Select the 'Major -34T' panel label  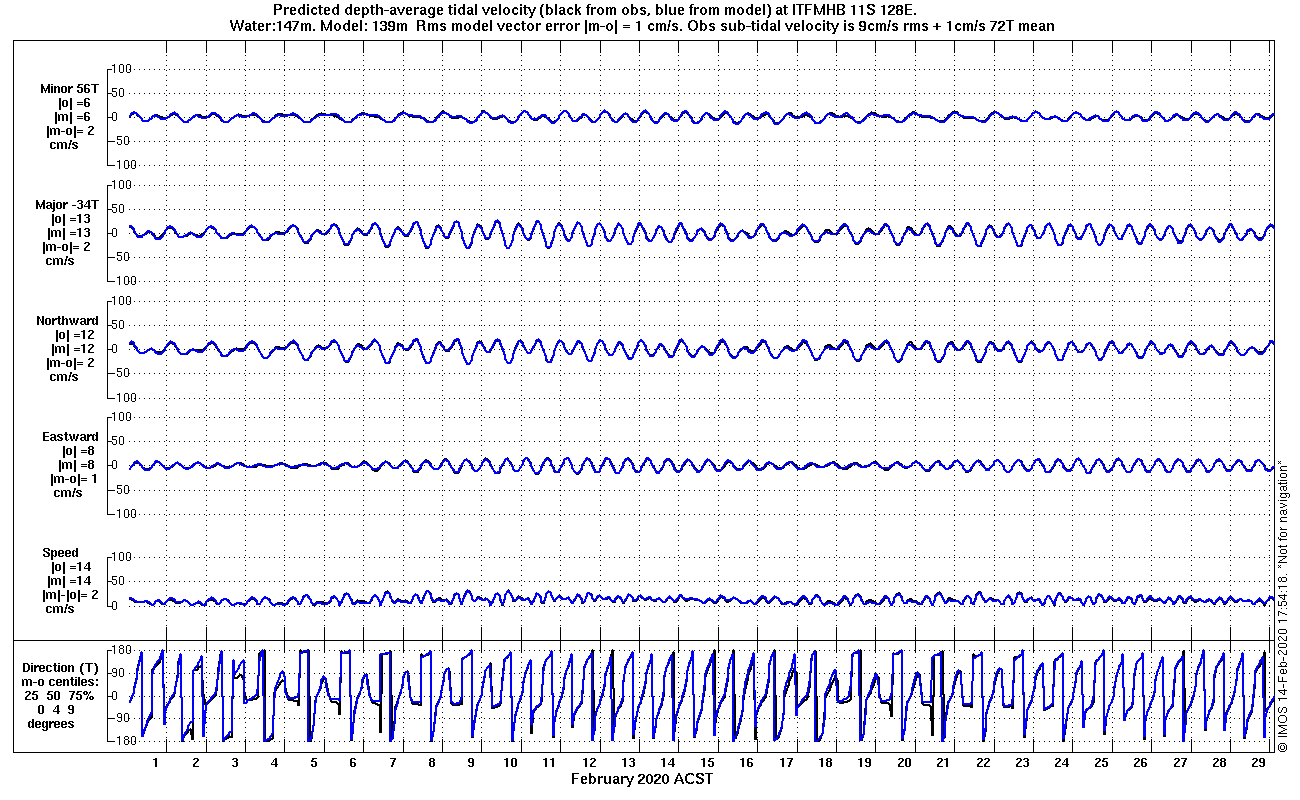(x=67, y=205)
